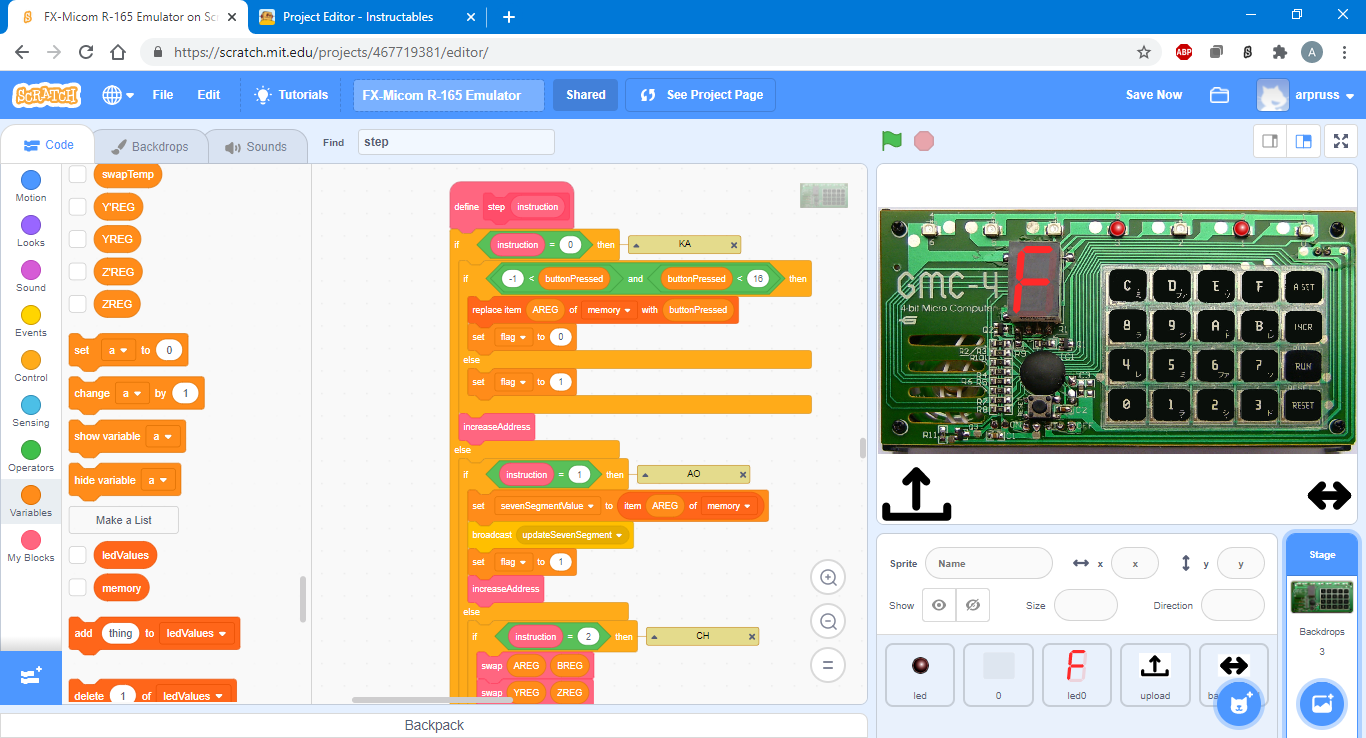Reload the browser page
Image resolution: width=1366 pixels, height=738 pixels.
click(86, 52)
